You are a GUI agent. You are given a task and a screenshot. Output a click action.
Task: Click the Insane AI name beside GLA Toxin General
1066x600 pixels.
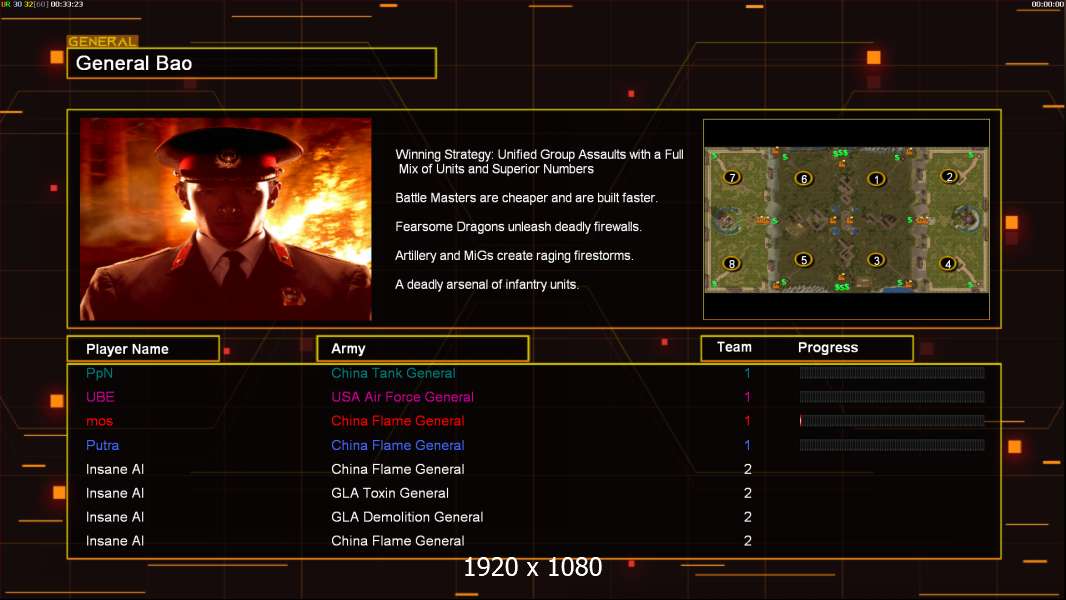115,493
